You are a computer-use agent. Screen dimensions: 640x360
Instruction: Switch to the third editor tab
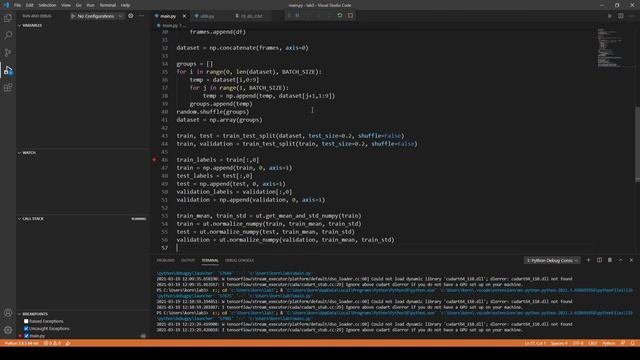pos(251,16)
